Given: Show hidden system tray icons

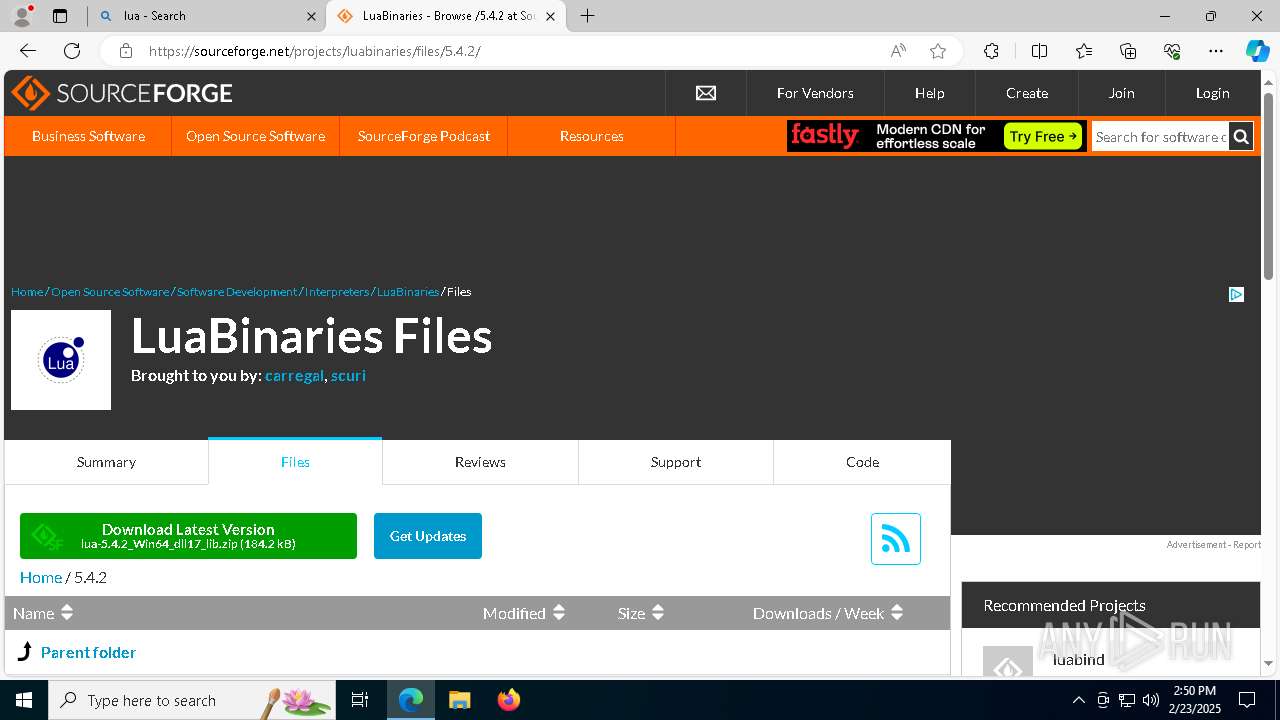Looking at the screenshot, I should (x=1078, y=700).
